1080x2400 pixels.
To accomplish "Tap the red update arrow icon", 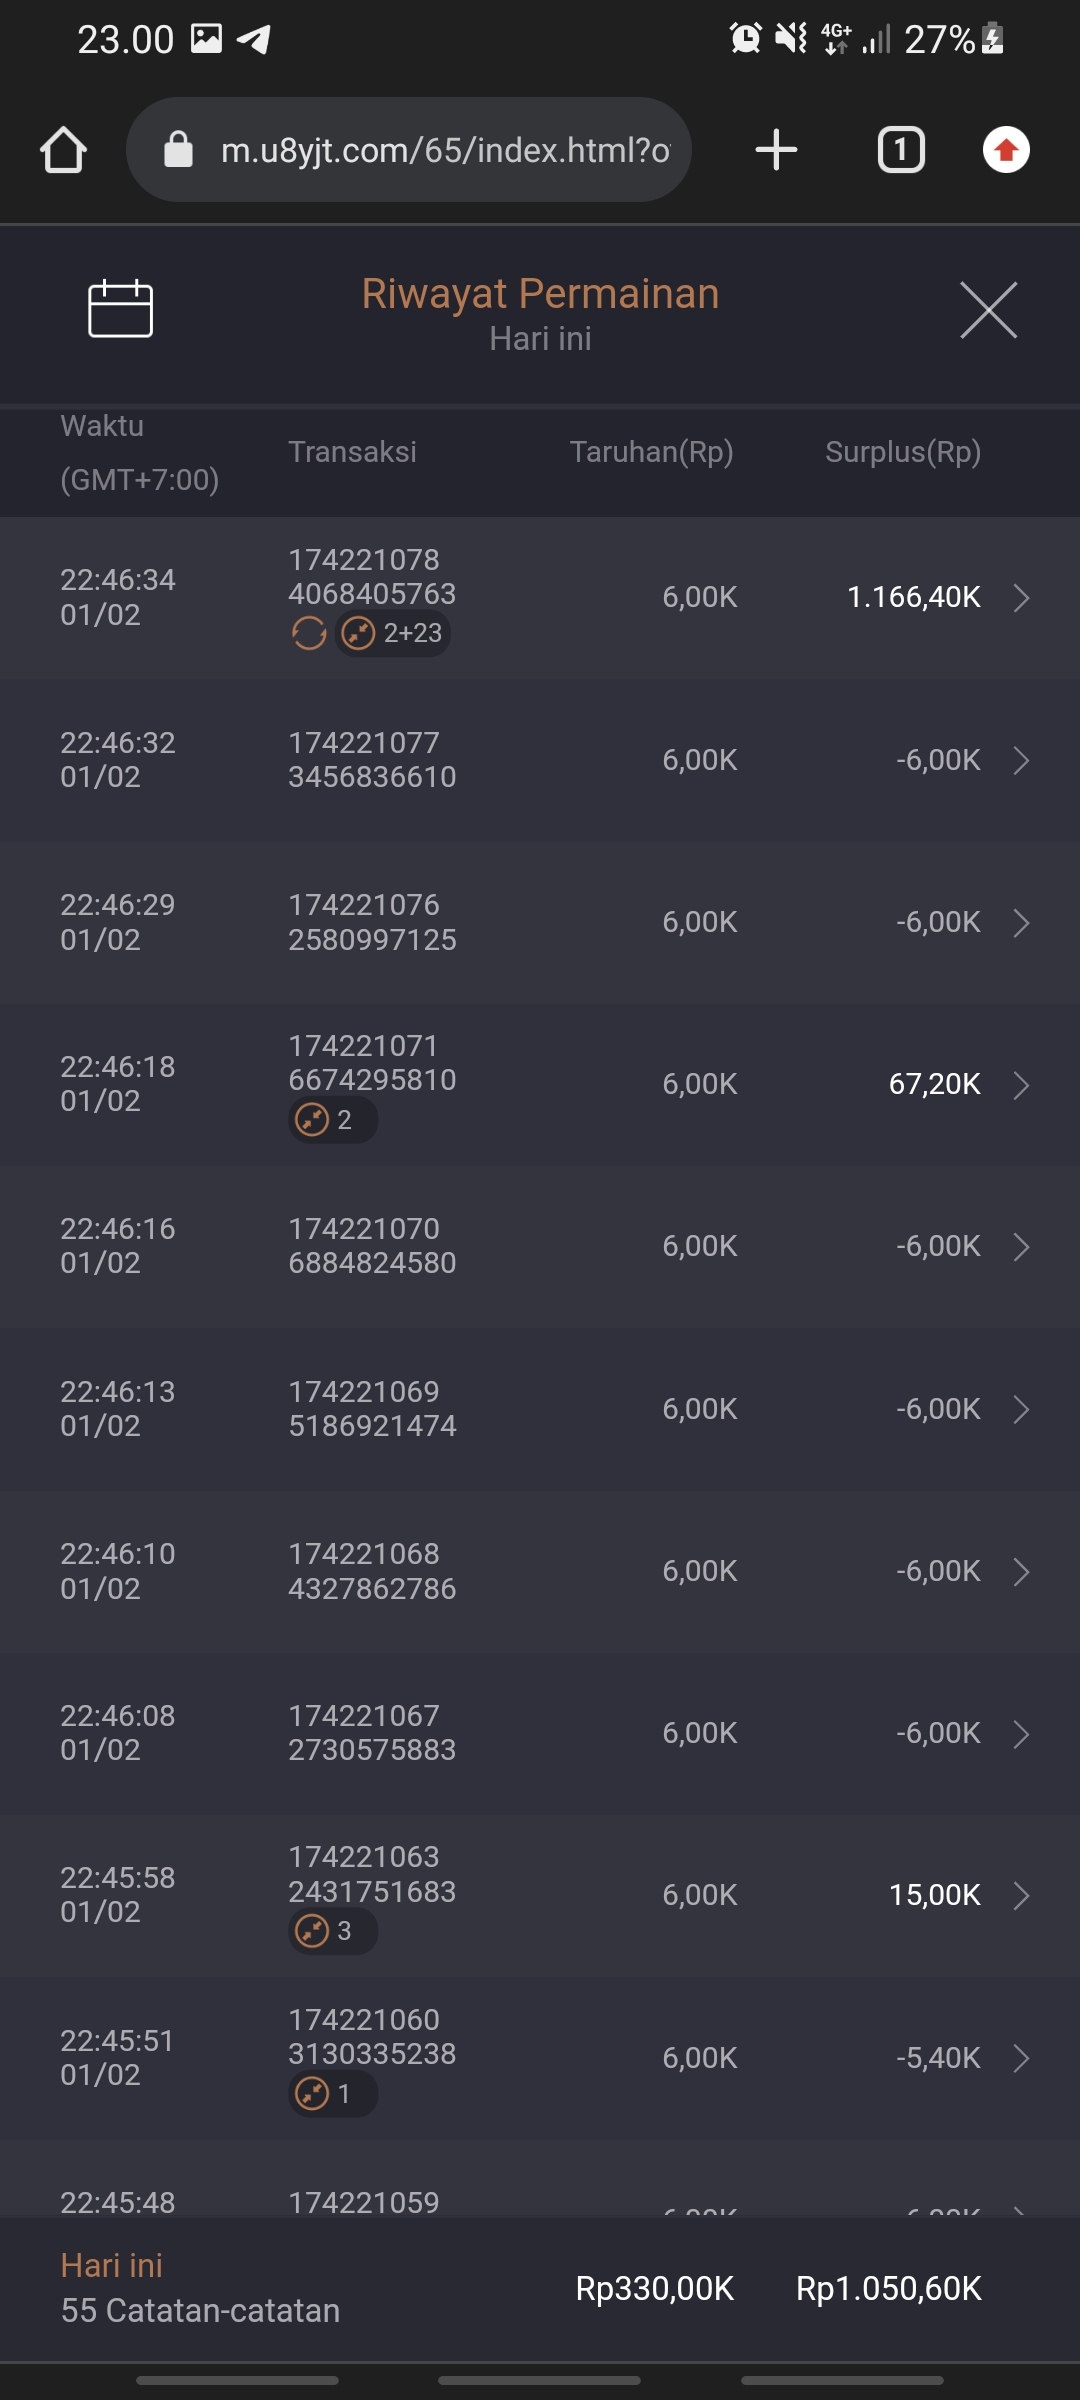I will coord(1006,150).
